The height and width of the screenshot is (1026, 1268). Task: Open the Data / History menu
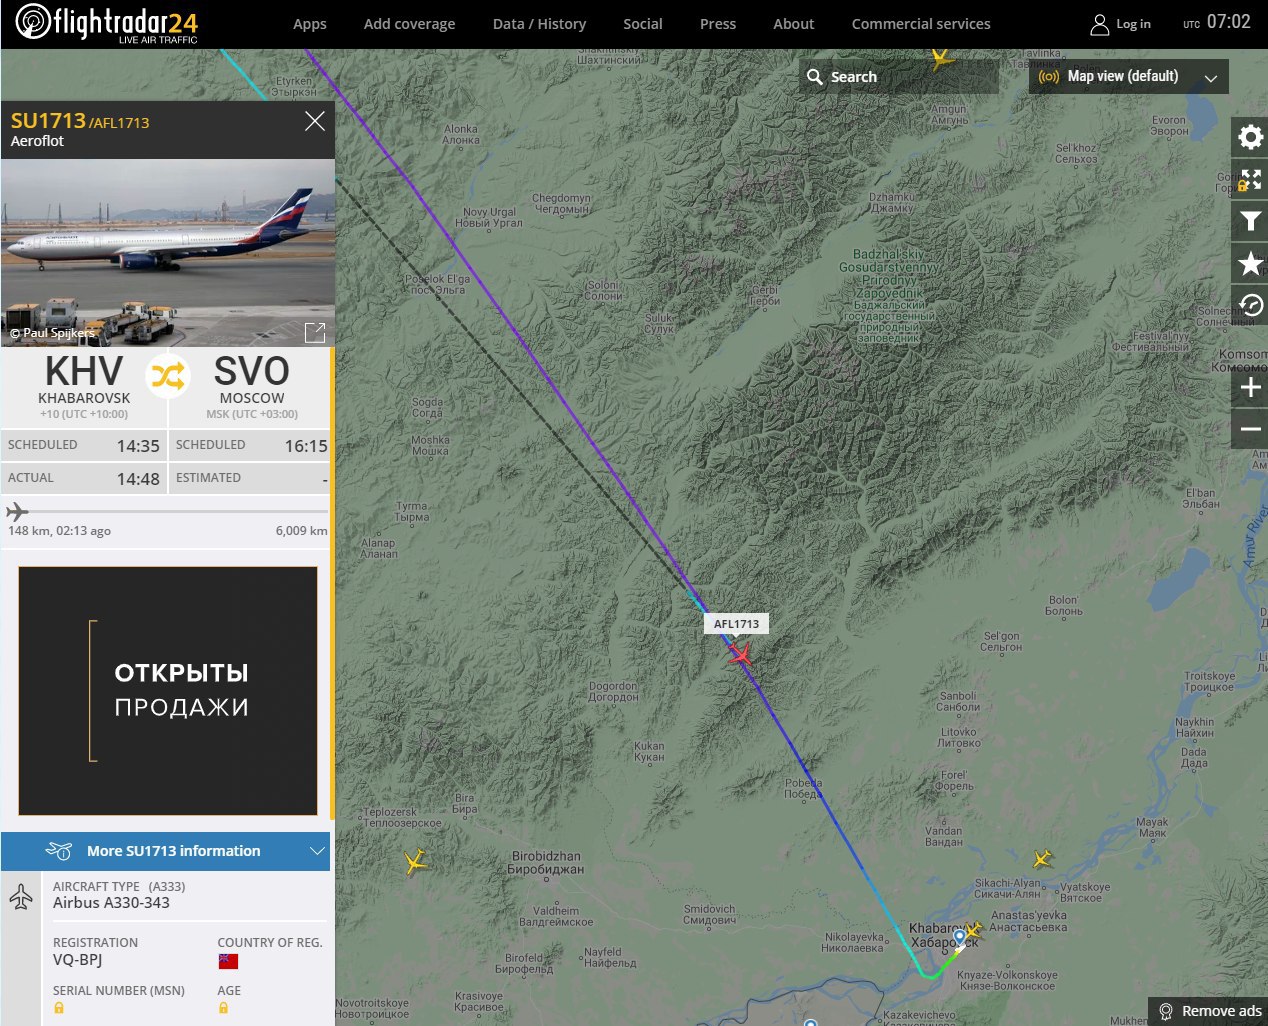tap(539, 24)
